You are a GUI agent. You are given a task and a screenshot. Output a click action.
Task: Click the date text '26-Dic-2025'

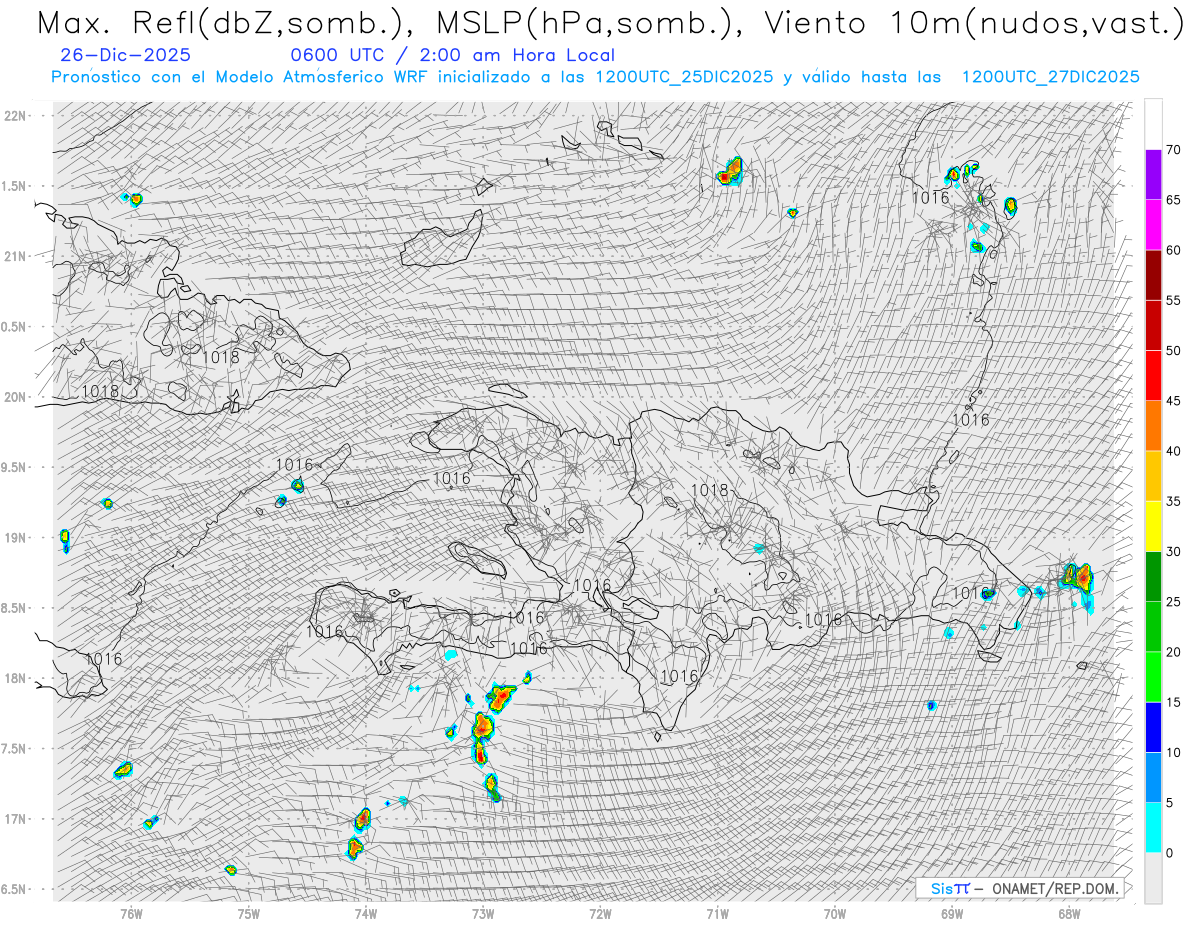[x=125, y=56]
